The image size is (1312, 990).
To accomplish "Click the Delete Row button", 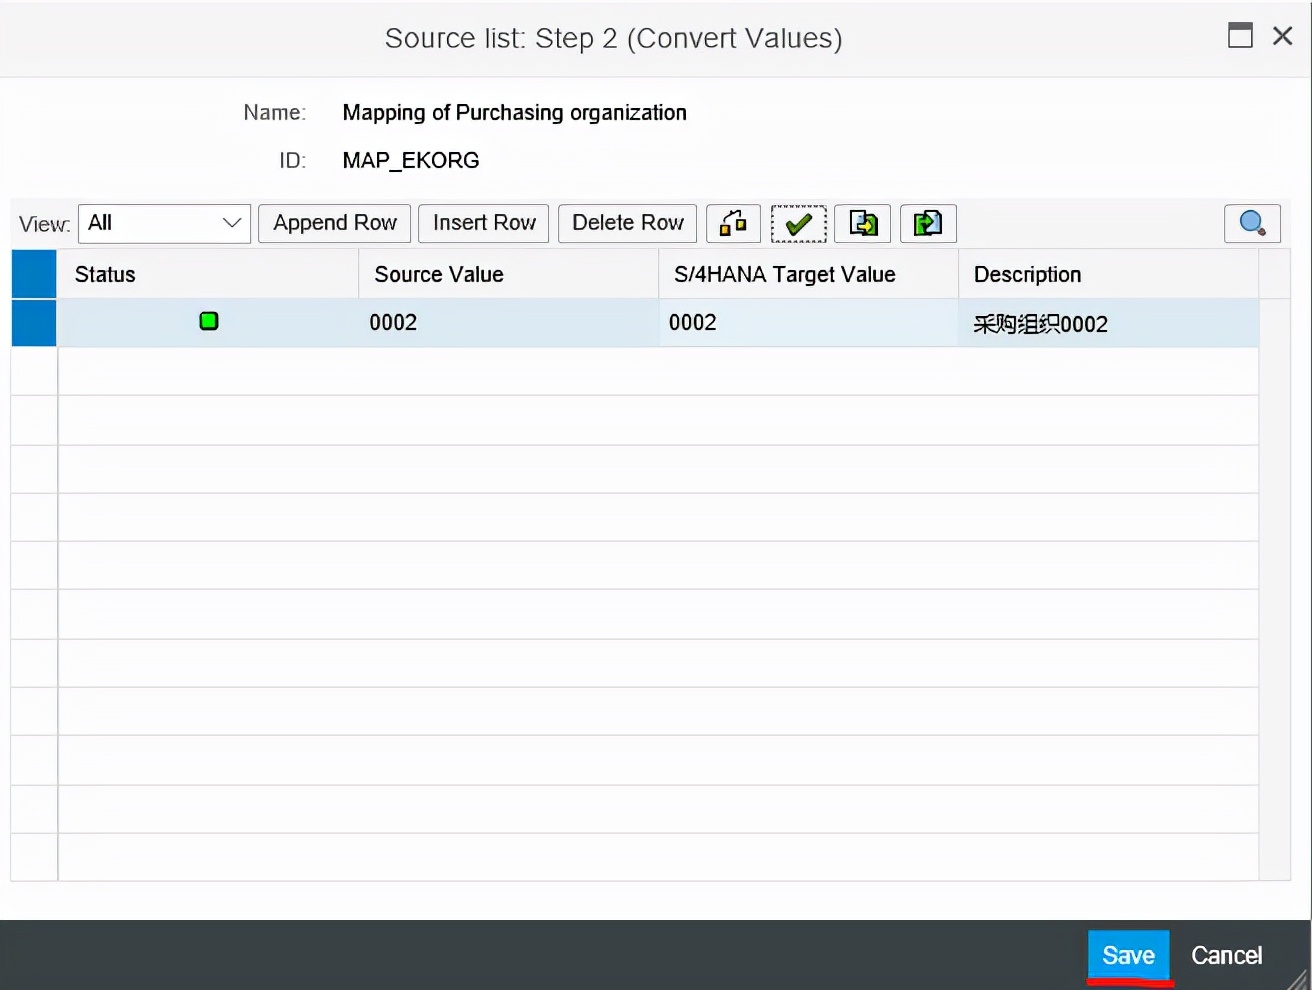I will coord(628,223).
